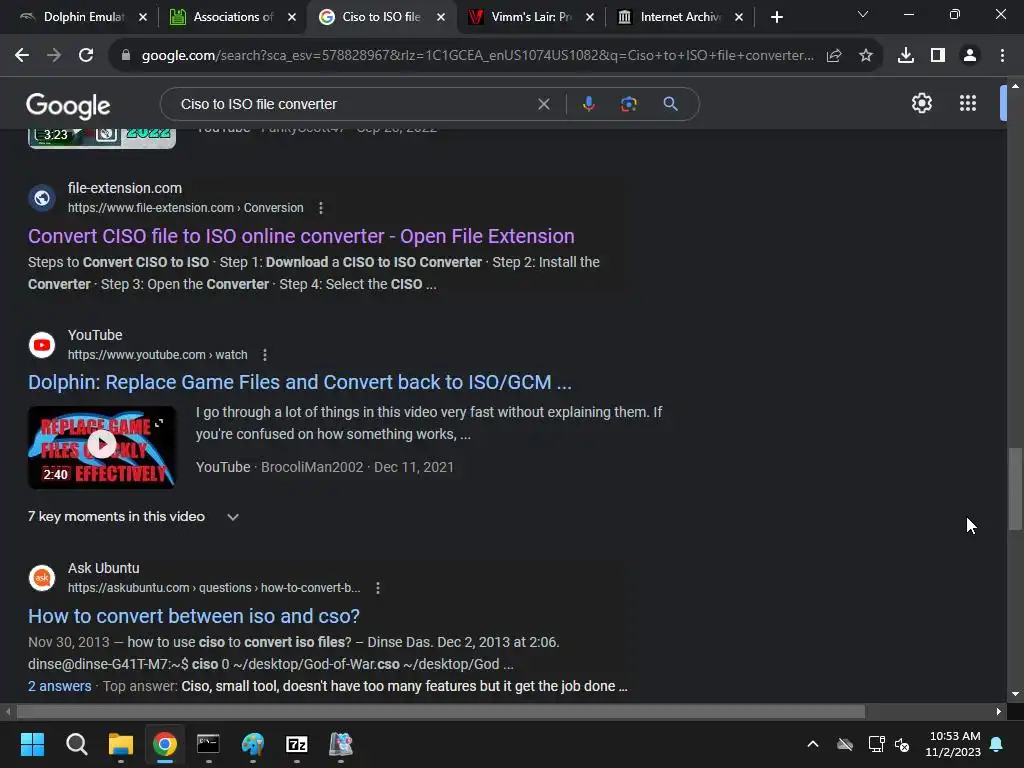
Task: Switch to the Vimm's Lair tab
Action: 531,17
